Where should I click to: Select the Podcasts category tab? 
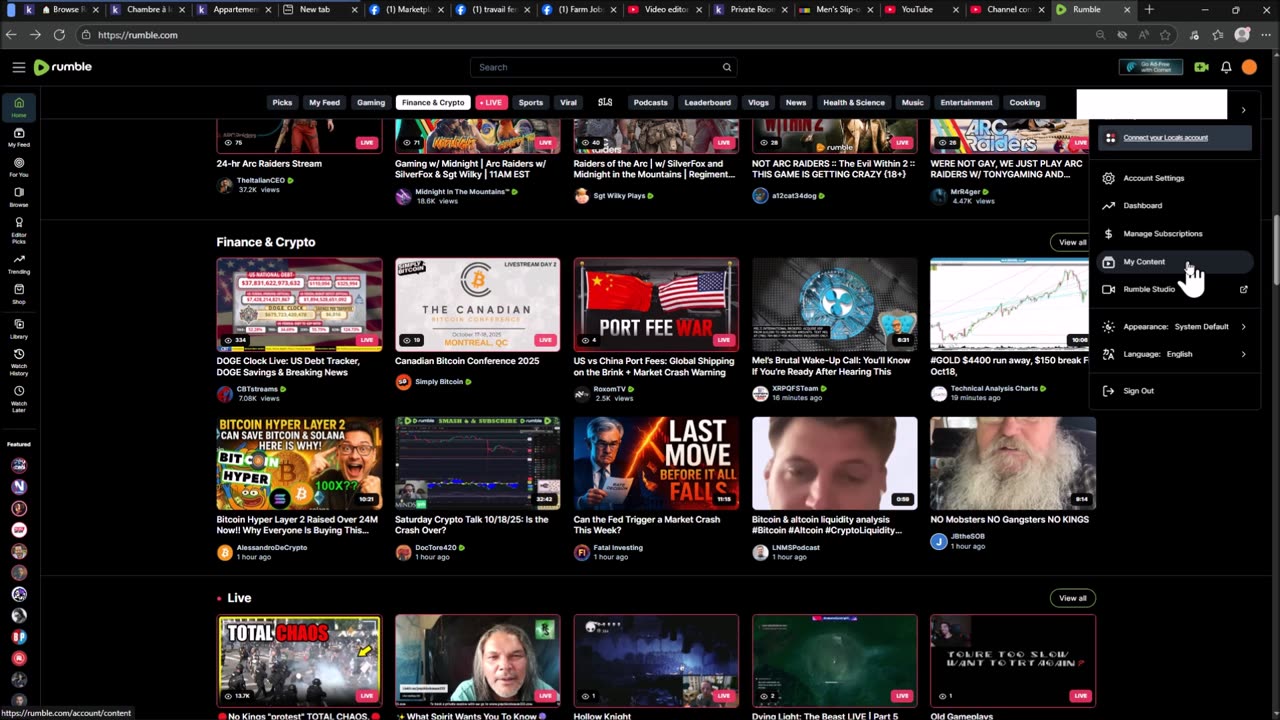point(650,102)
